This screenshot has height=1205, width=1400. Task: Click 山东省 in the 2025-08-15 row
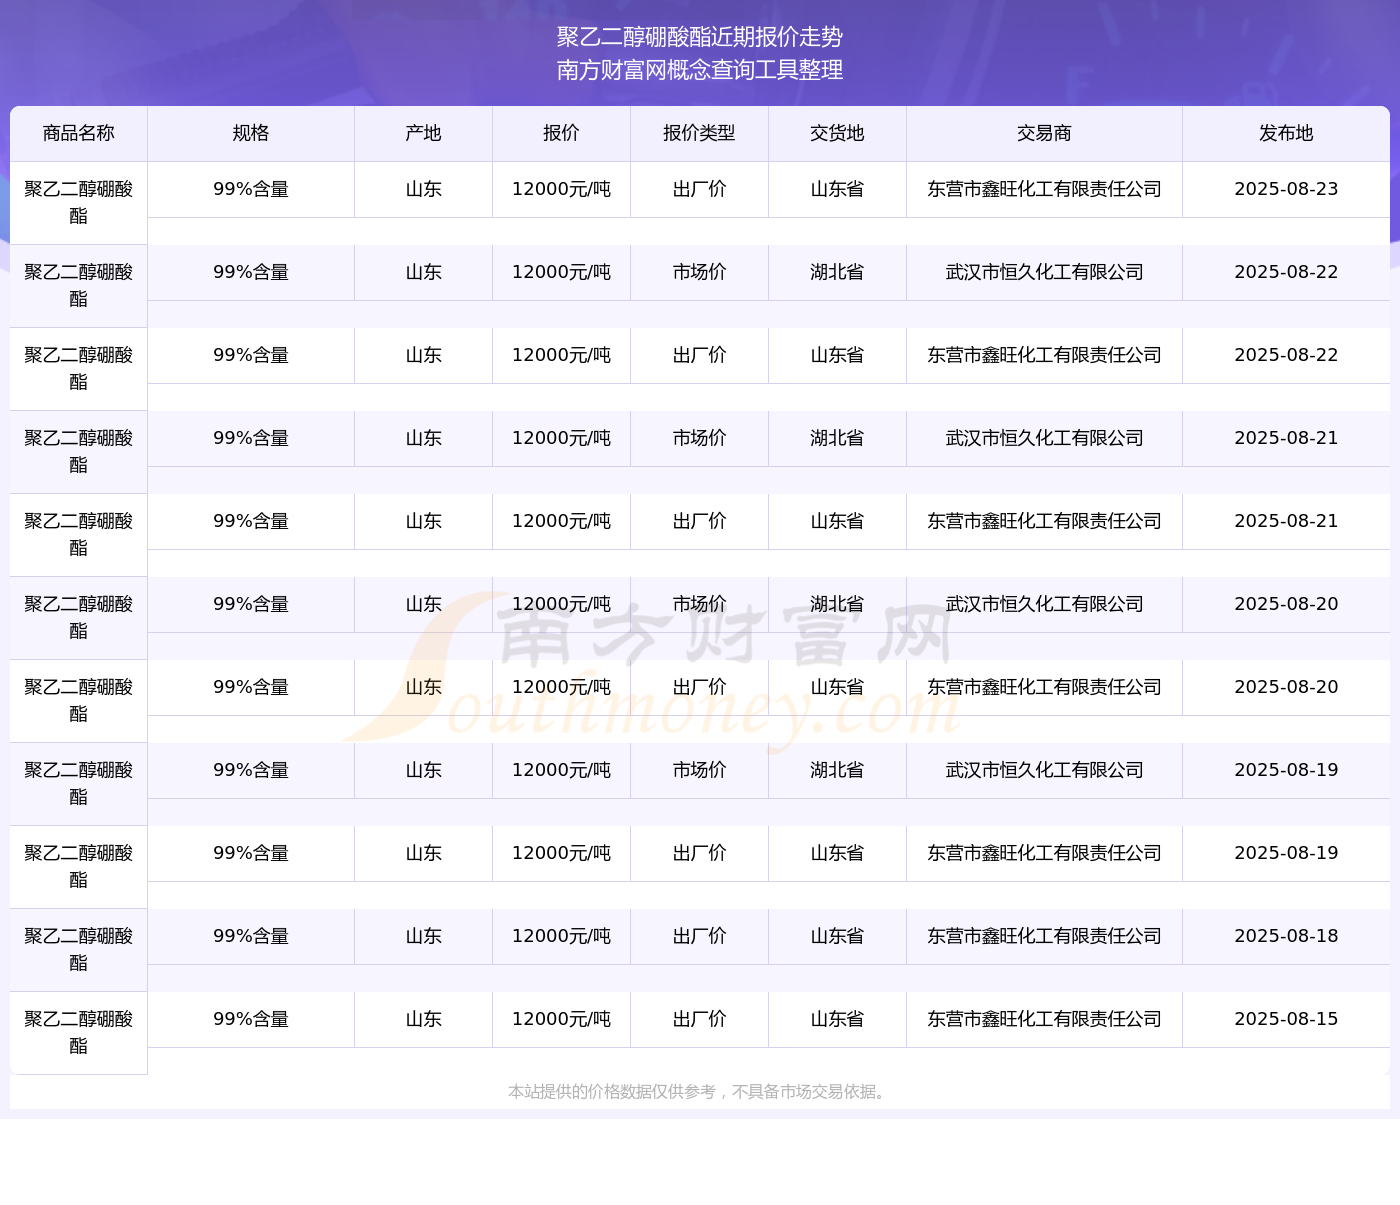pos(837,1019)
